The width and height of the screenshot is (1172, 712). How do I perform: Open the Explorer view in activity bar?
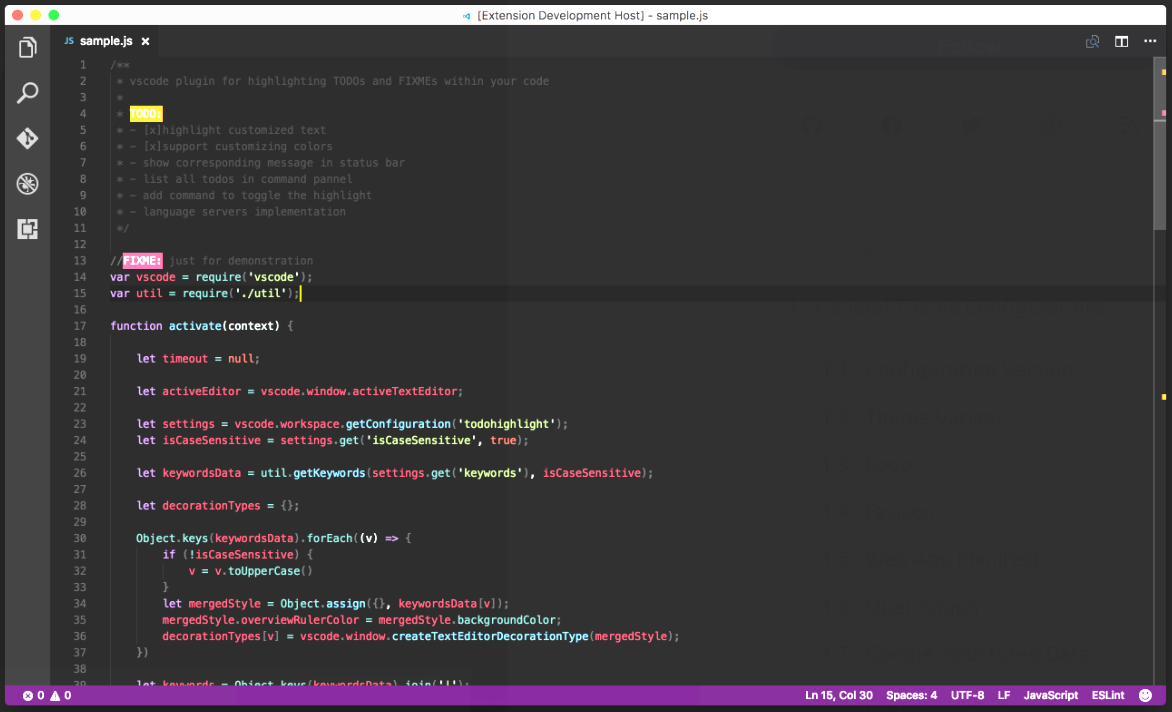27,48
